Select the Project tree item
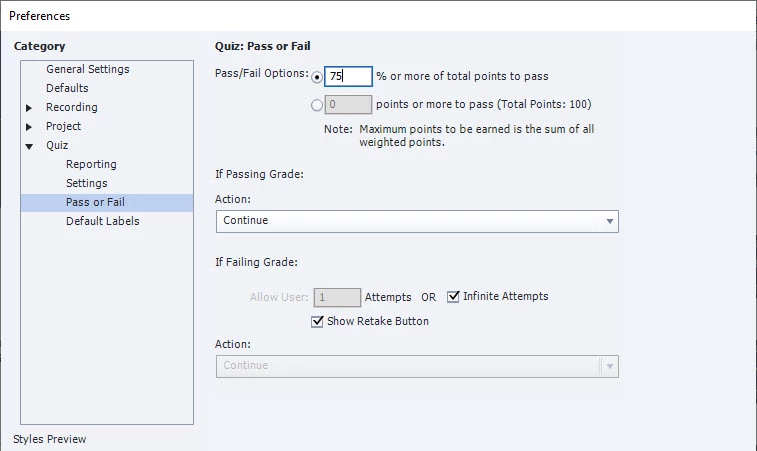 [x=63, y=126]
